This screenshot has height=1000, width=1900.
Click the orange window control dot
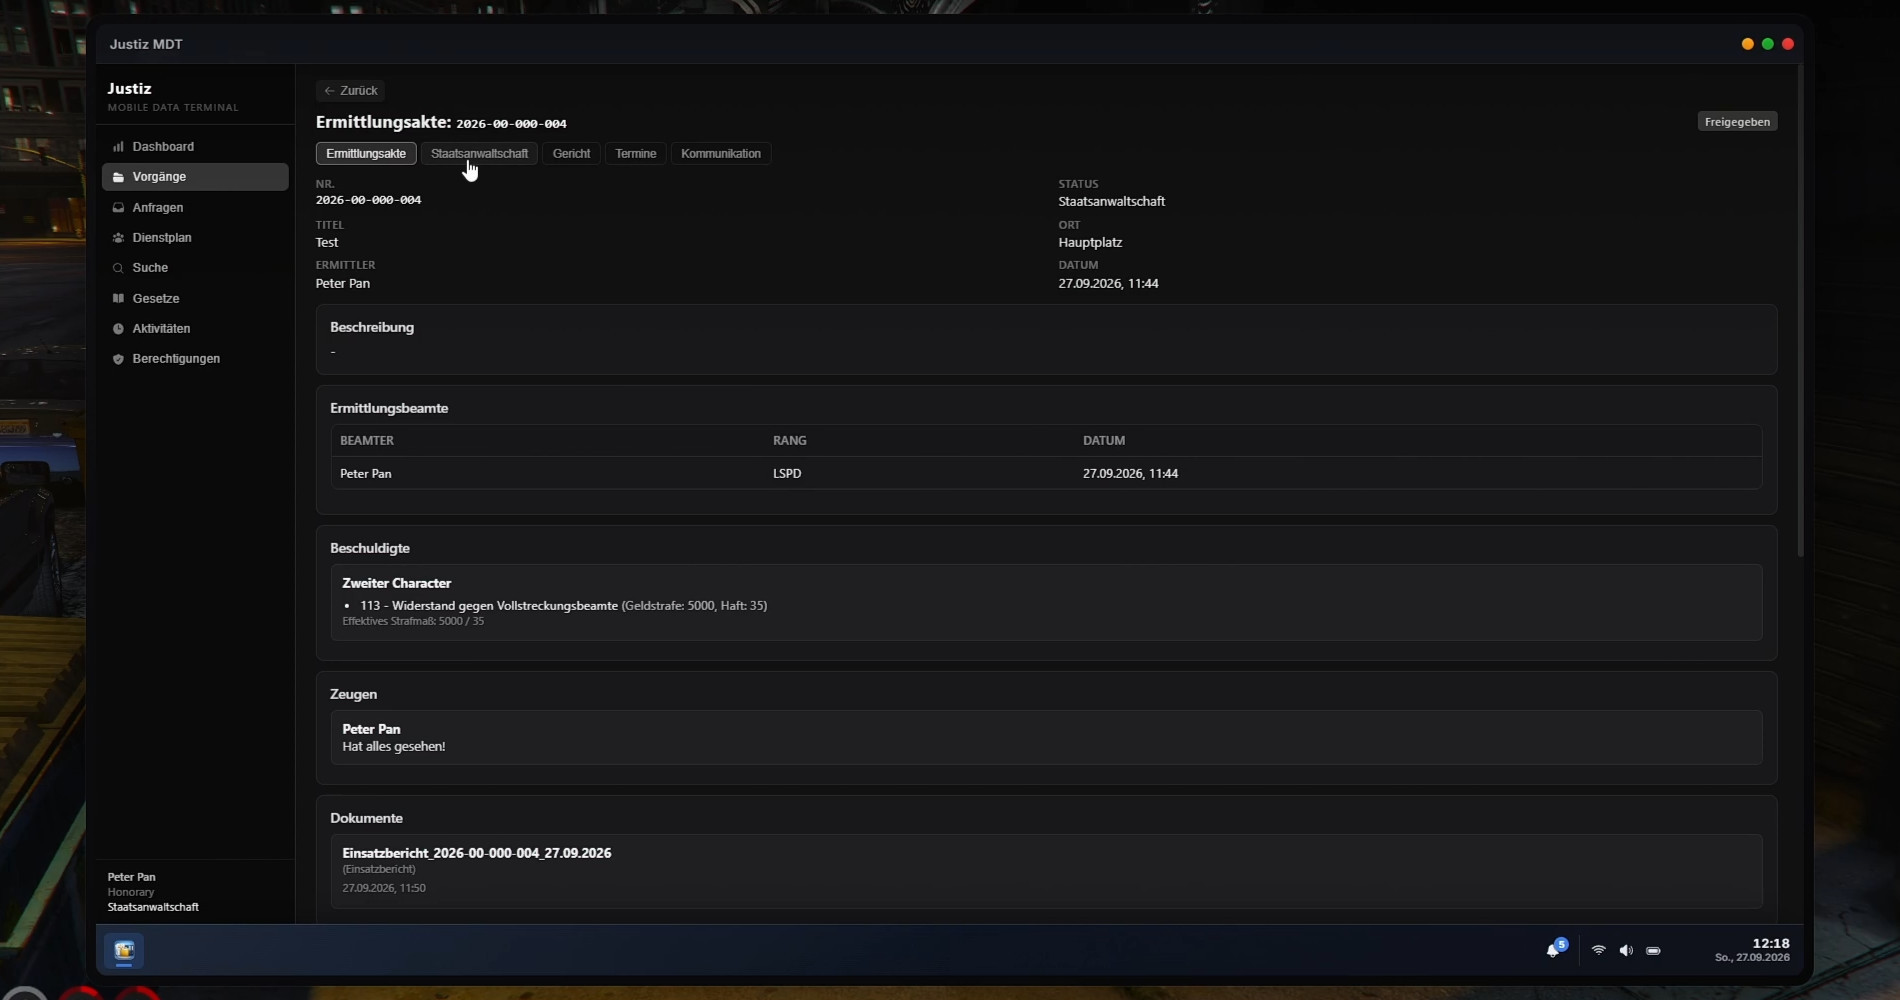point(1748,44)
